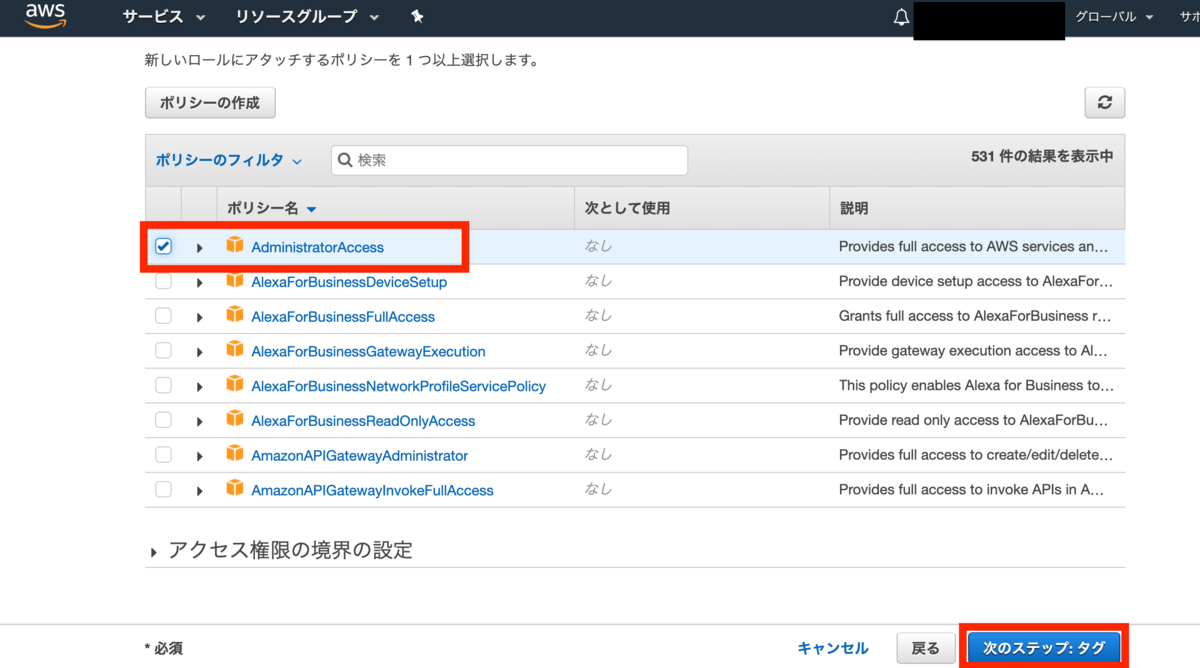The height and width of the screenshot is (668, 1200).
Task: Check the AlexaForBusinessFullAccess checkbox
Action: point(163,316)
